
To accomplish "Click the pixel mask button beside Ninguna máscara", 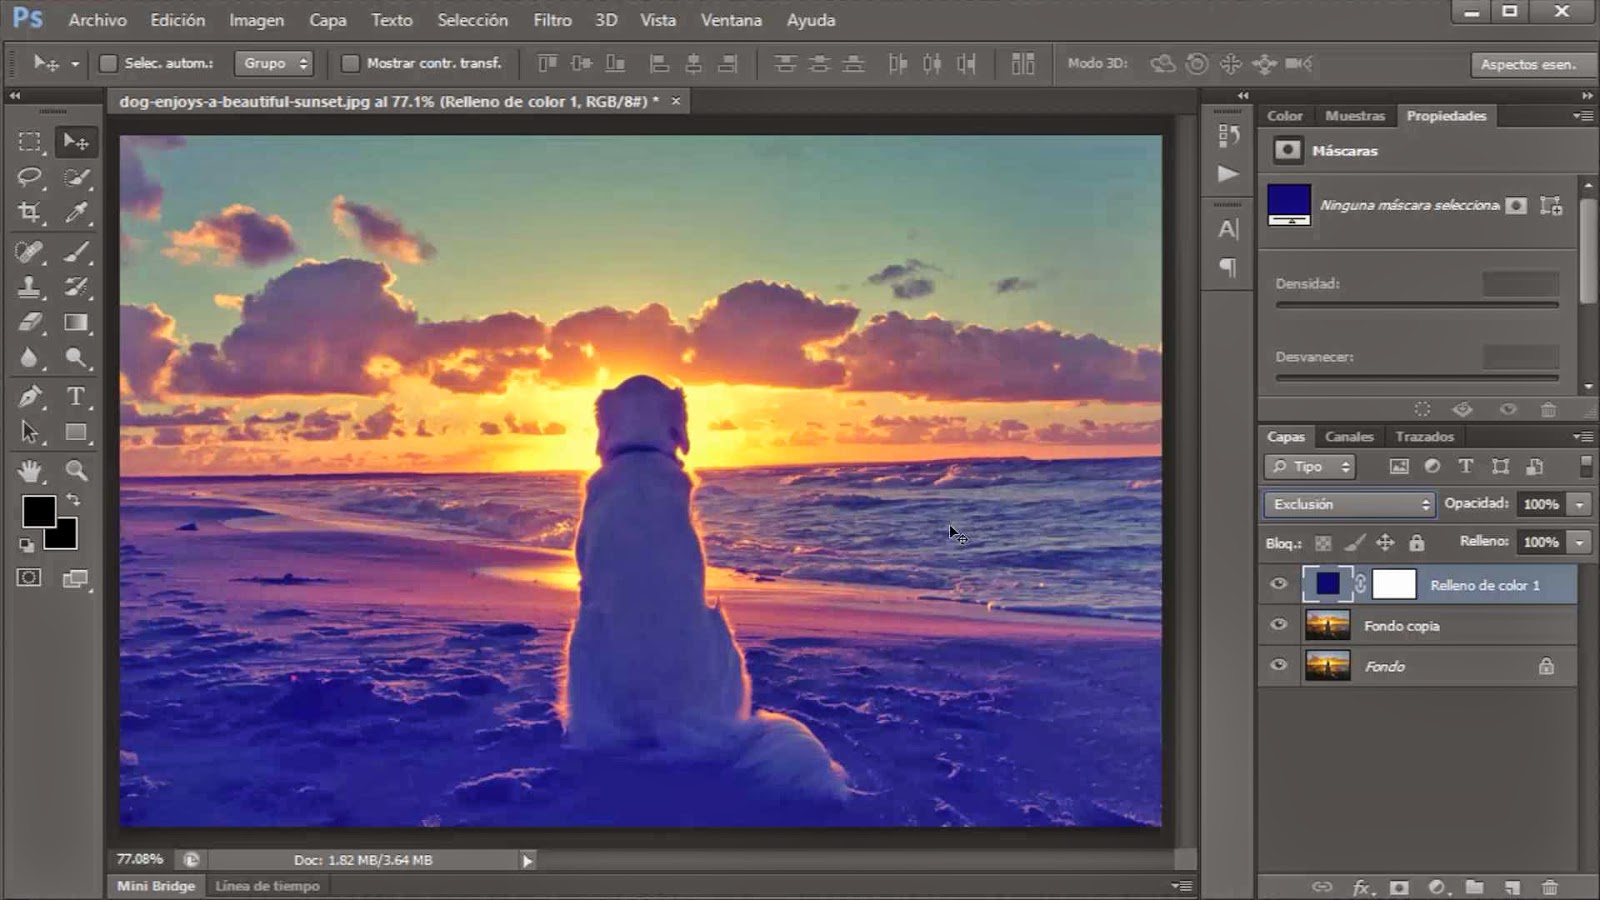I will coord(1517,205).
